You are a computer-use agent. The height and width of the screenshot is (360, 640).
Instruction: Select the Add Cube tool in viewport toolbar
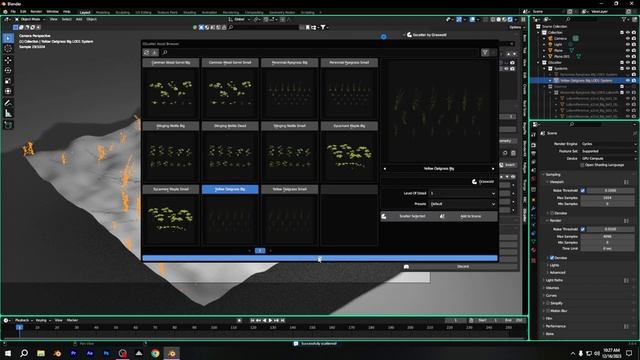click(8, 124)
